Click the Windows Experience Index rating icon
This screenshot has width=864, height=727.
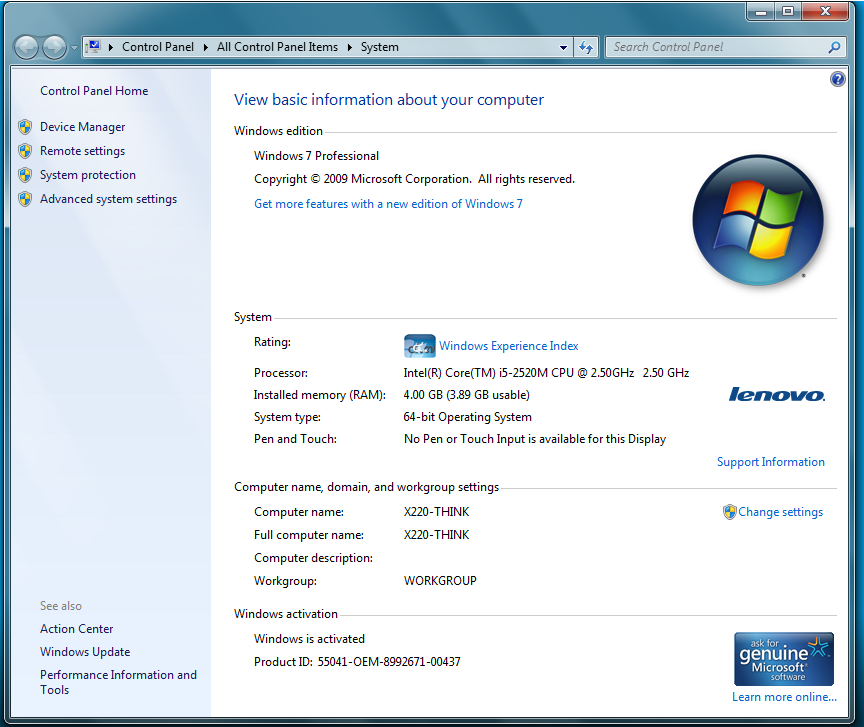coord(419,346)
